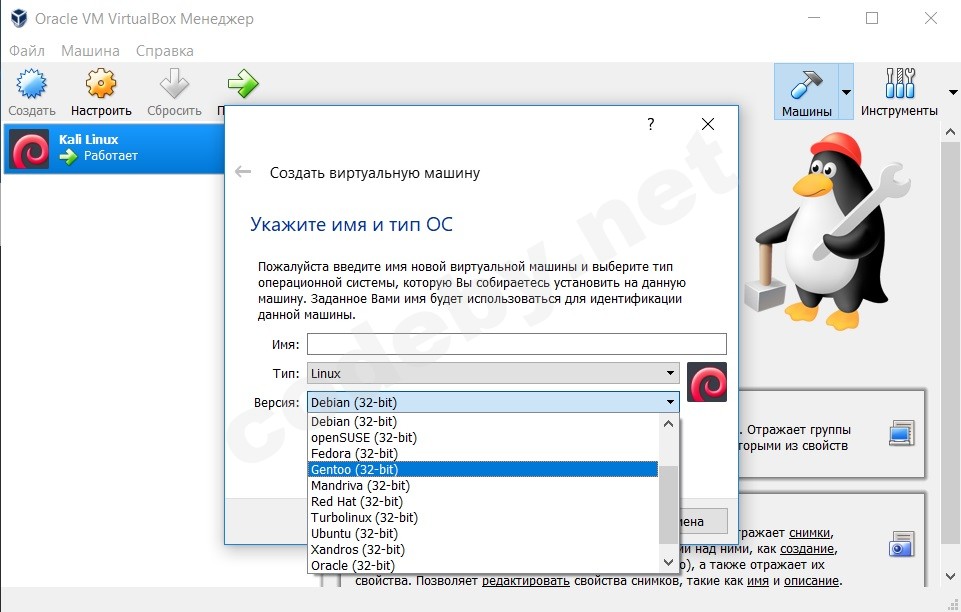Click the green arrow start icon
The image size is (961, 612).
[243, 84]
